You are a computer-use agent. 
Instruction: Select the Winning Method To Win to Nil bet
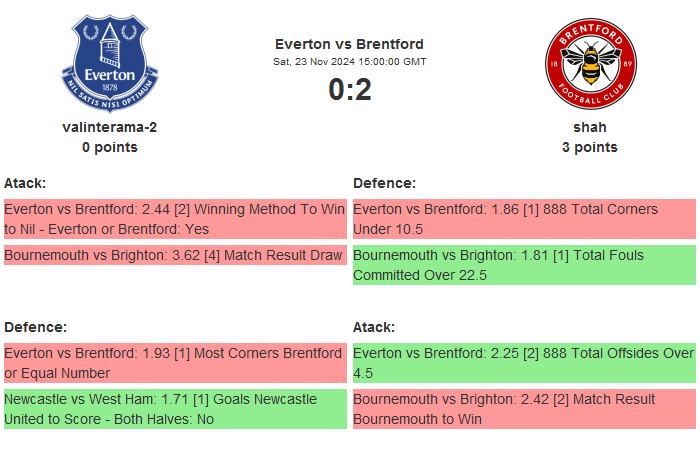coord(174,219)
